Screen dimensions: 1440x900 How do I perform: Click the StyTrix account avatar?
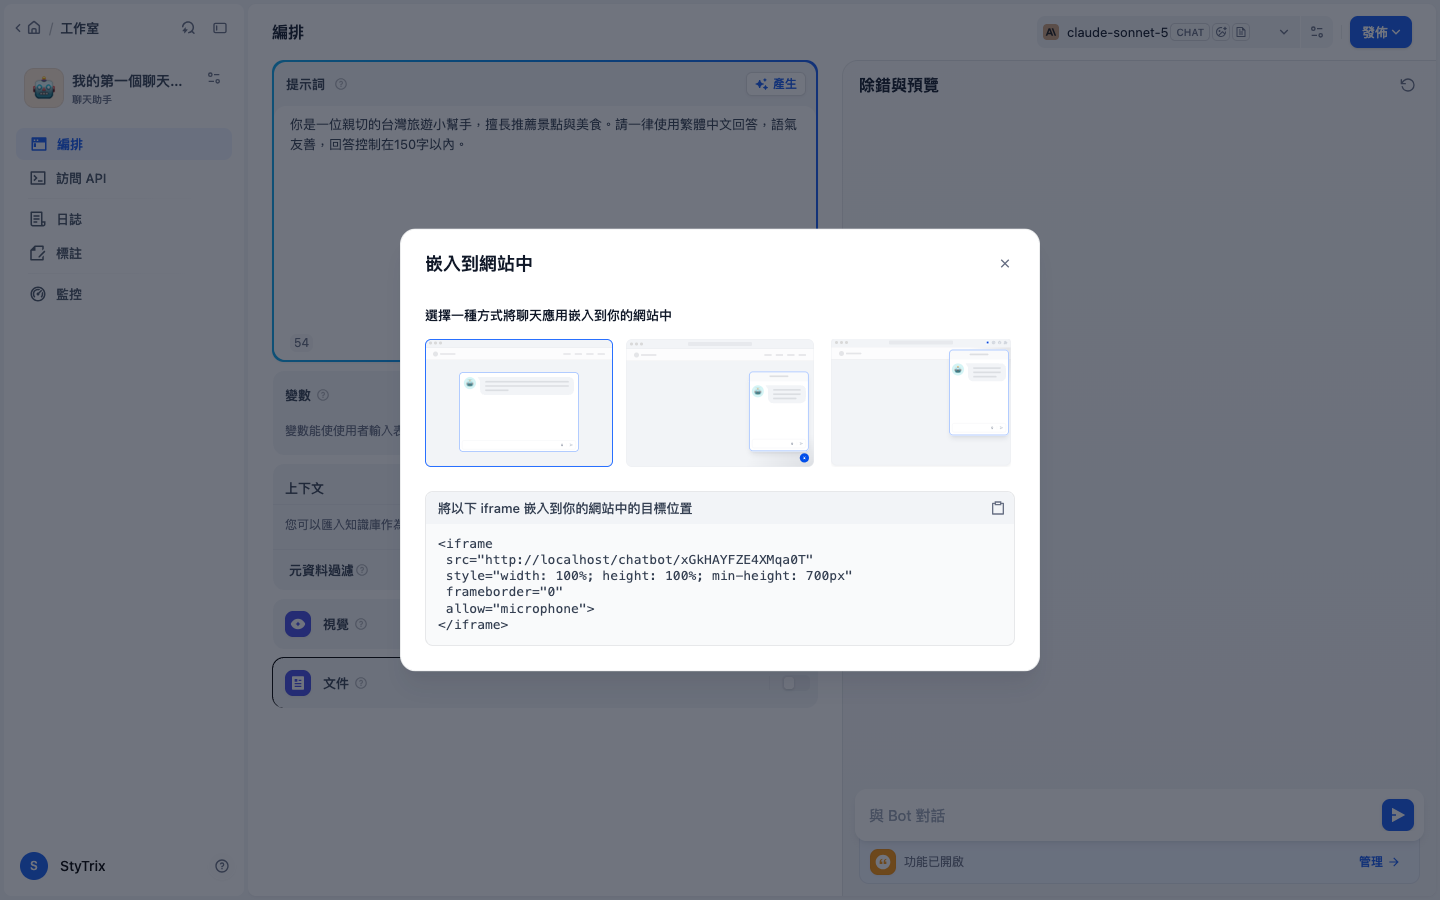tap(34, 866)
